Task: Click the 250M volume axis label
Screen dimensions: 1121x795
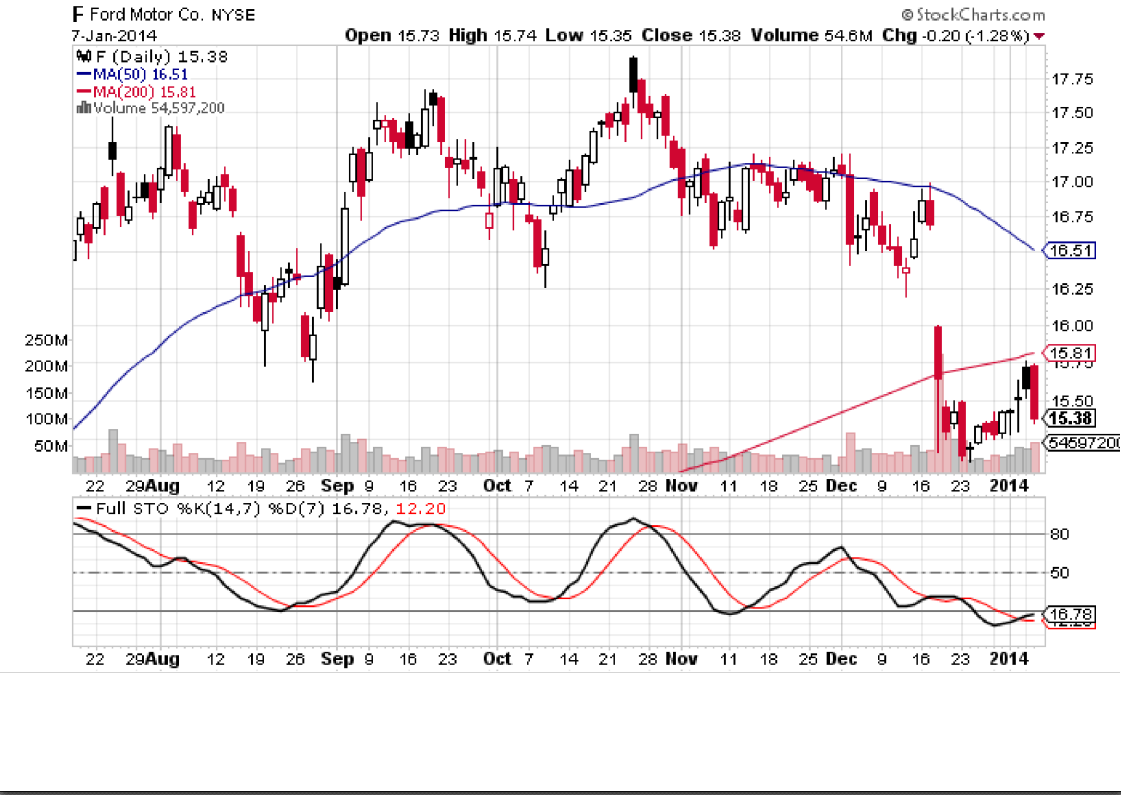Action: [46, 340]
